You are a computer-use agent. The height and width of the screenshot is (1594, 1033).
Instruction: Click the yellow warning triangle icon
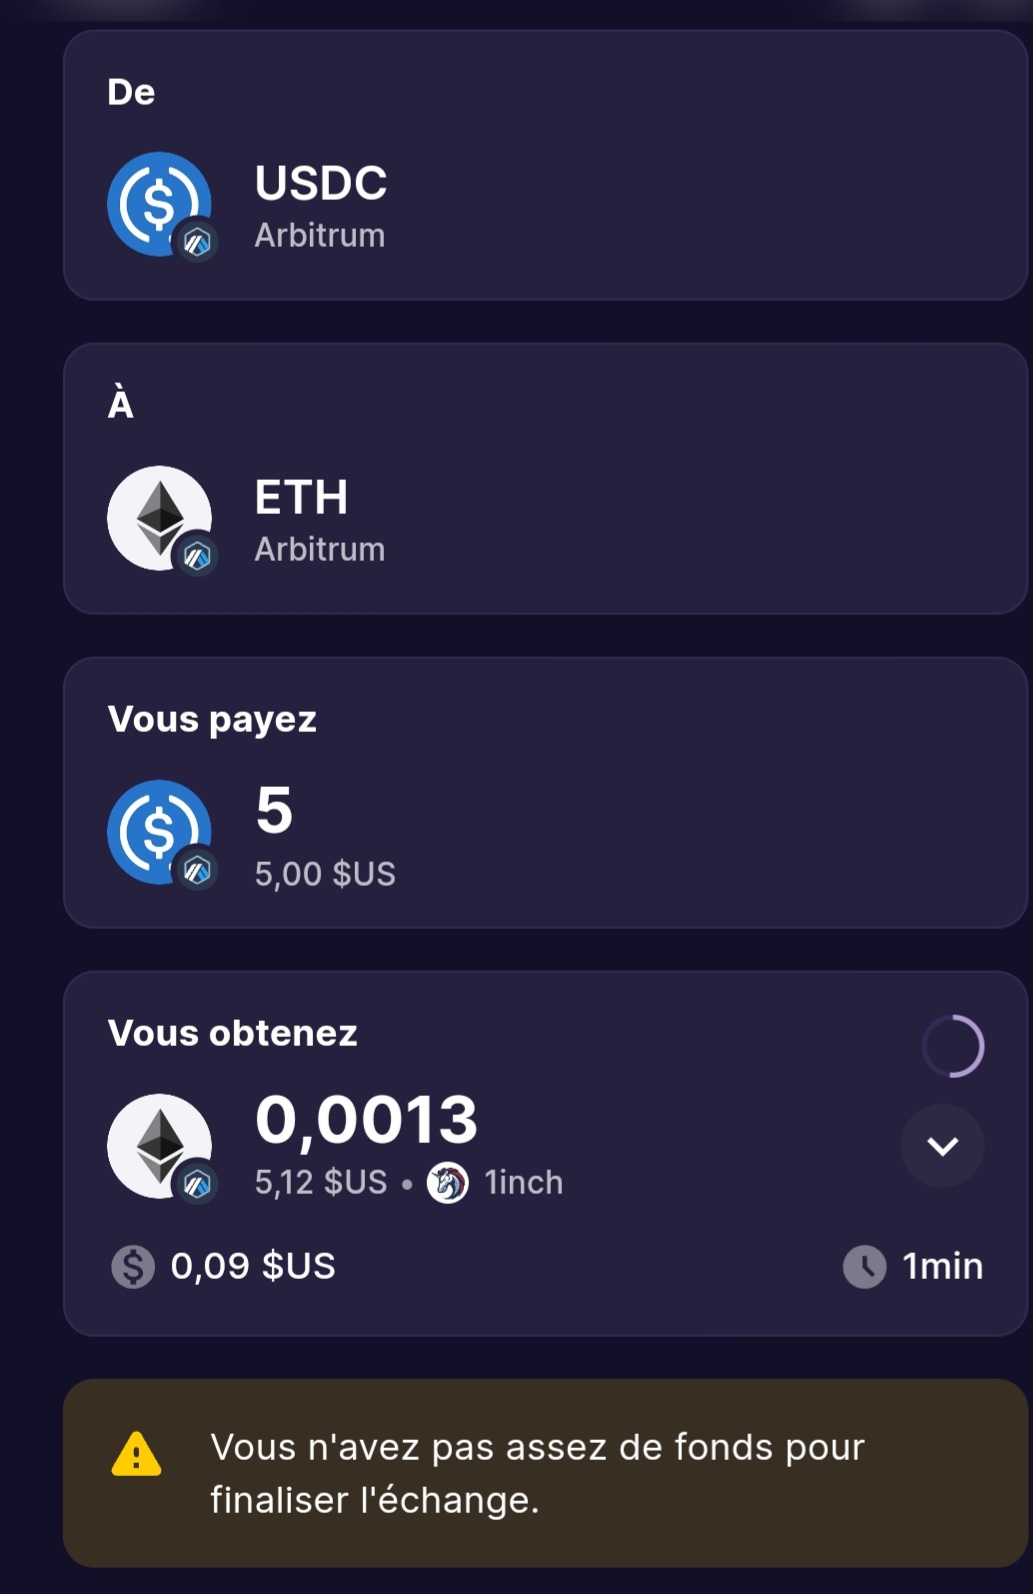click(136, 1455)
